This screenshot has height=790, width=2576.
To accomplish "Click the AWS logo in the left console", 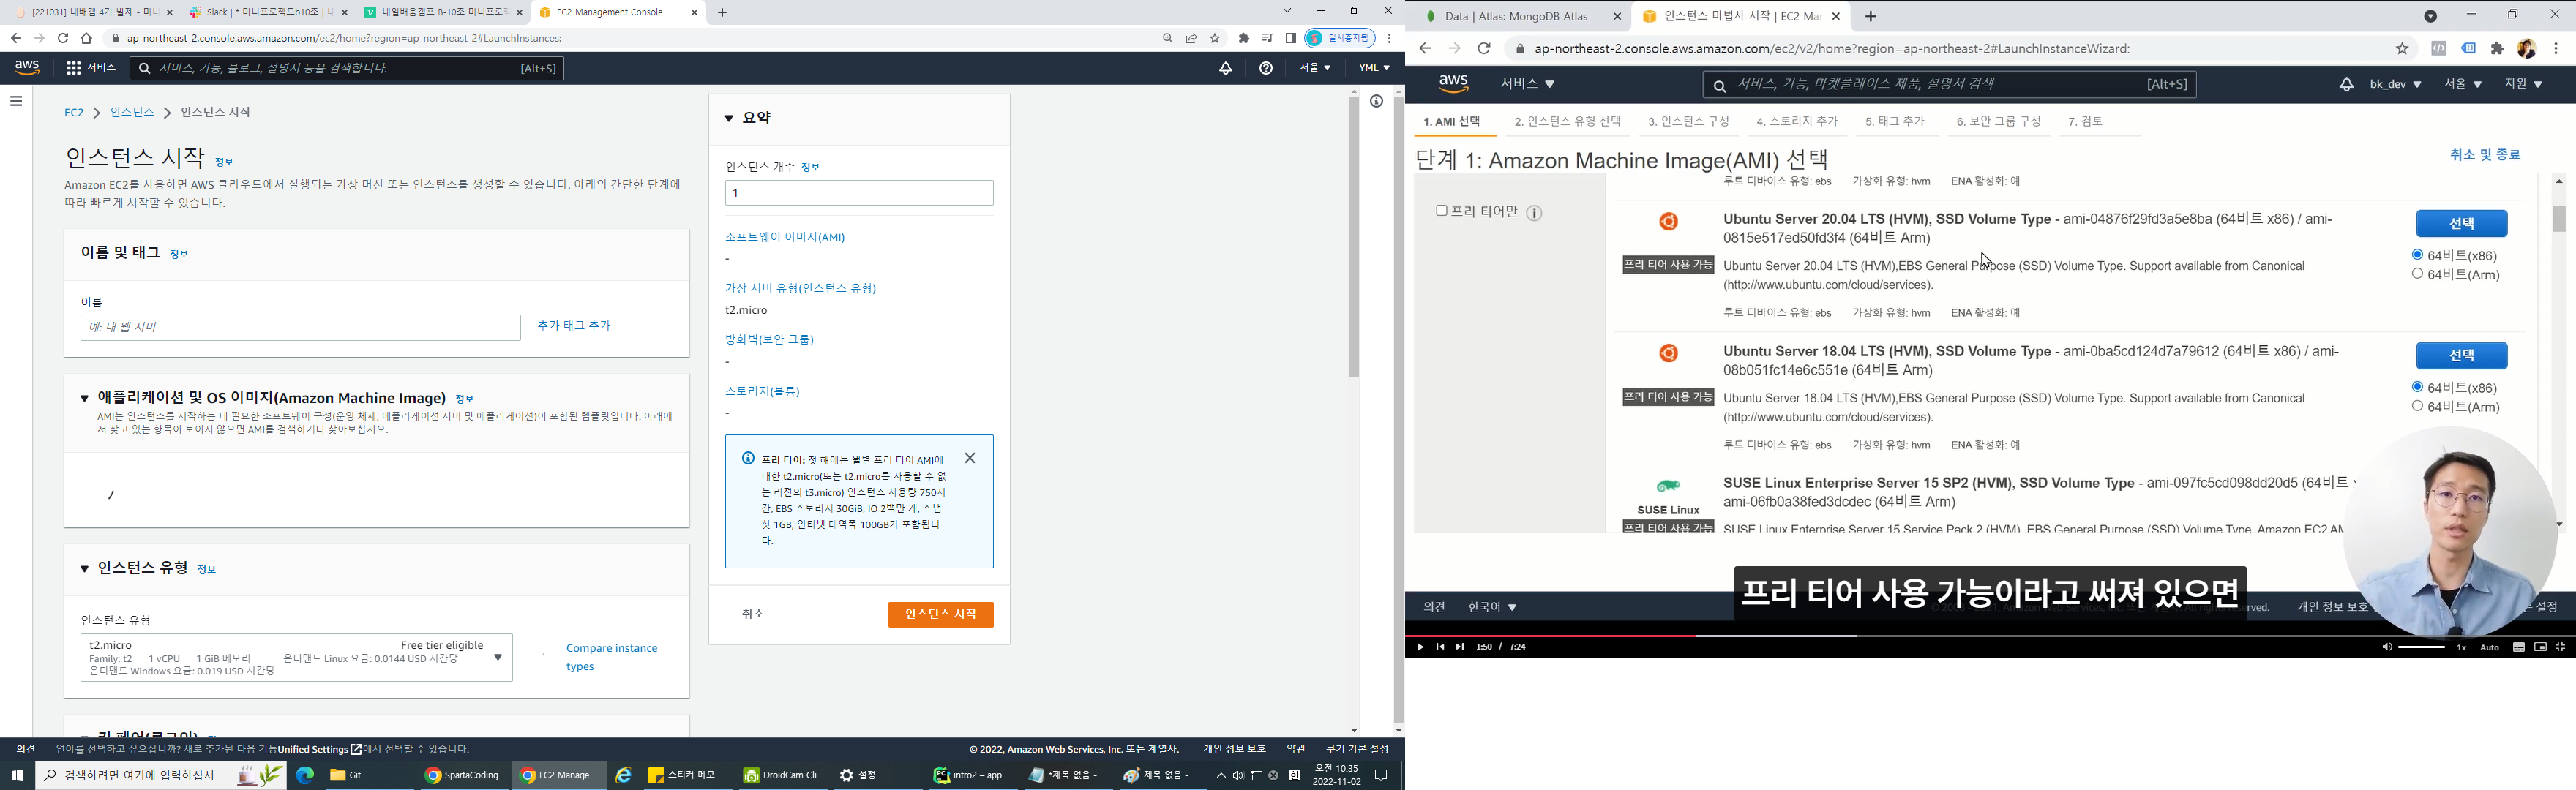I will pos(27,68).
